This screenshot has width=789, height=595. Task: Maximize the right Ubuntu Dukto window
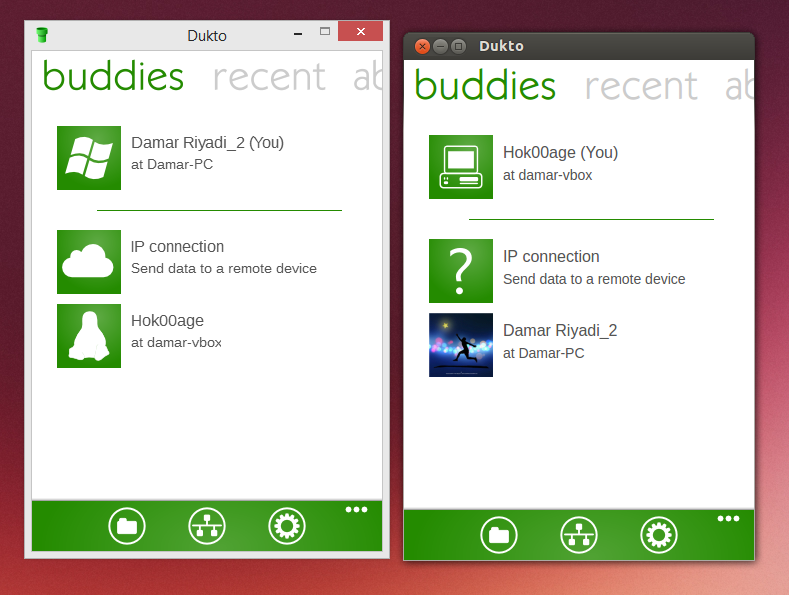(x=458, y=47)
